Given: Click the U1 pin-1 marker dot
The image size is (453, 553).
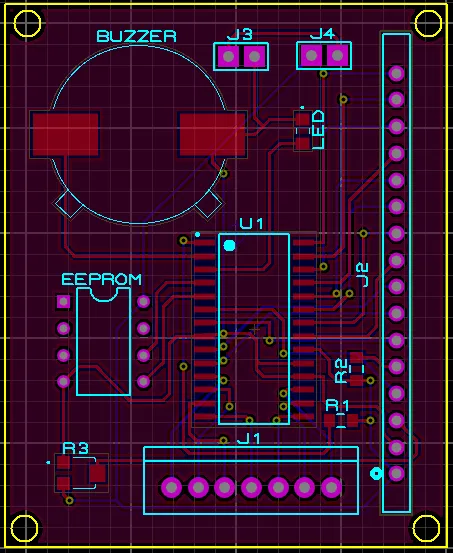Looking at the screenshot, I should point(229,245).
